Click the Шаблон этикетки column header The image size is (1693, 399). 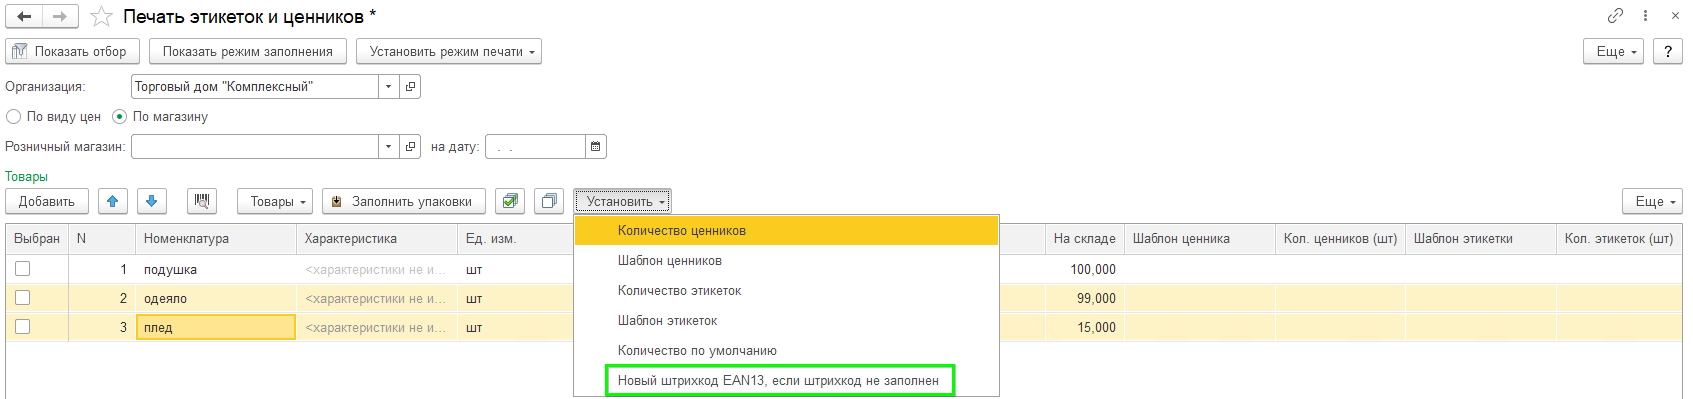coord(1481,239)
